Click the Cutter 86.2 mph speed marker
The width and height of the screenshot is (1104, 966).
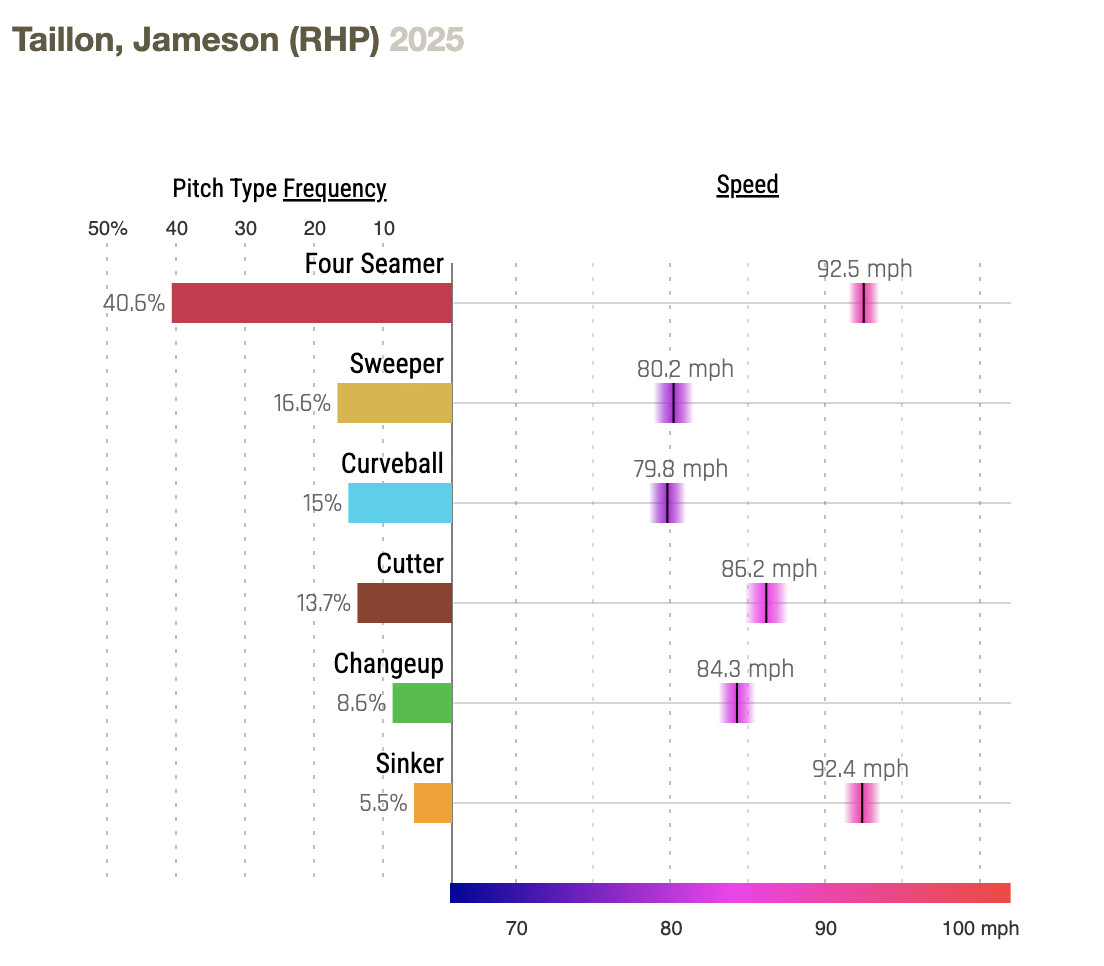click(766, 603)
